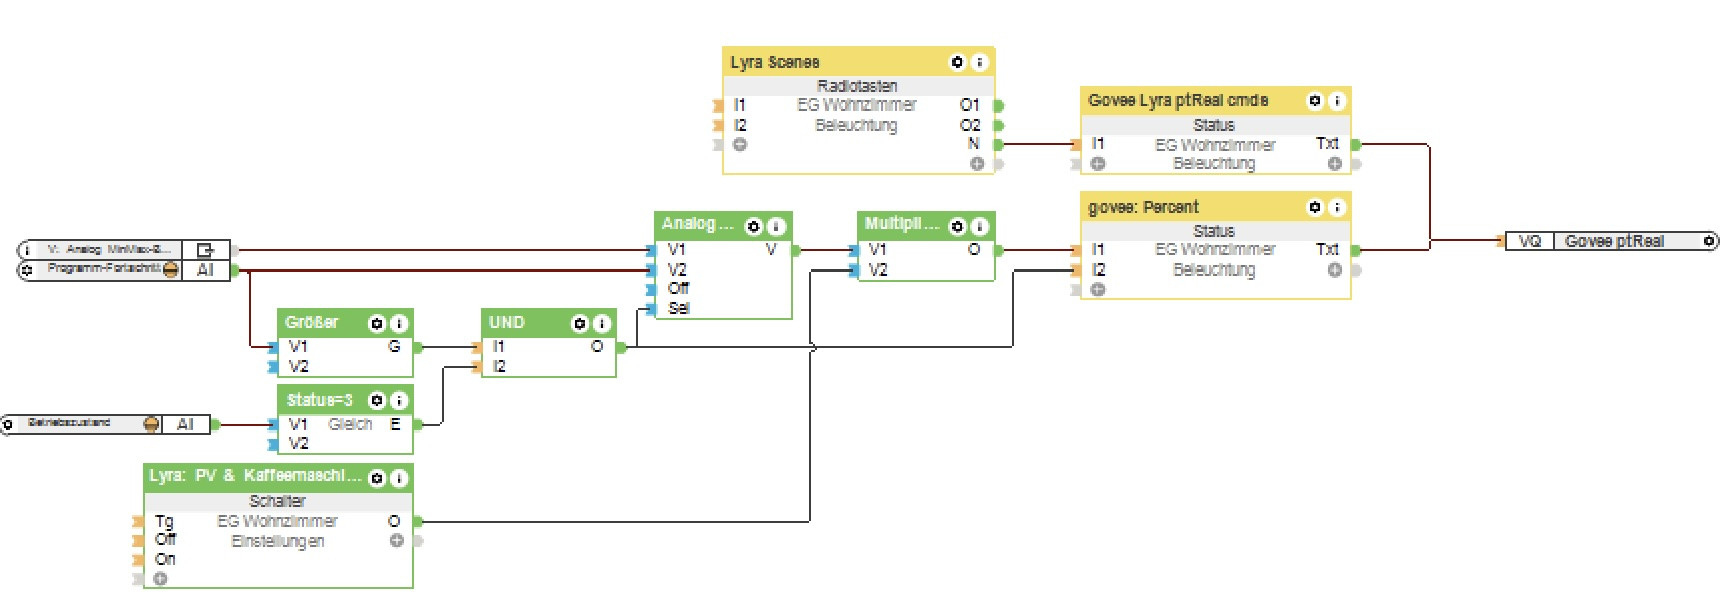The height and width of the screenshot is (608, 1734).
Task: Click AI tag of Betriebszustand input
Action: 185,424
